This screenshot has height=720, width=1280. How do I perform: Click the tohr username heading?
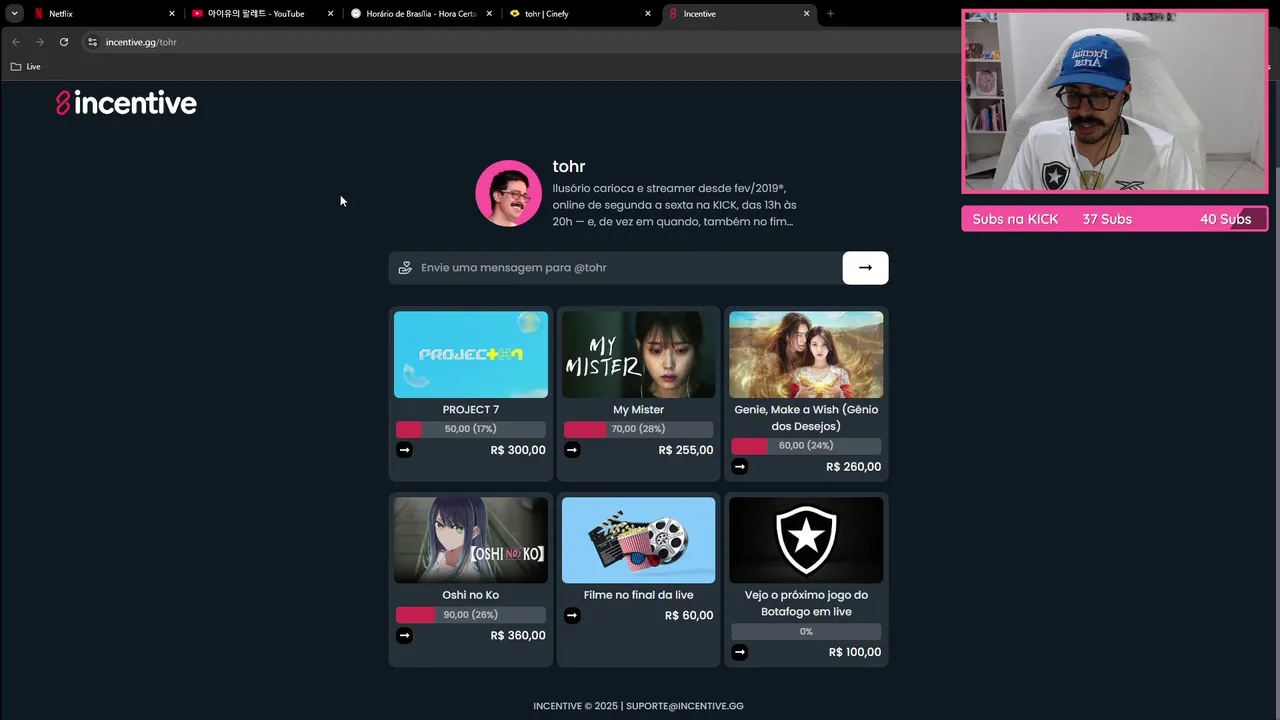coord(569,166)
